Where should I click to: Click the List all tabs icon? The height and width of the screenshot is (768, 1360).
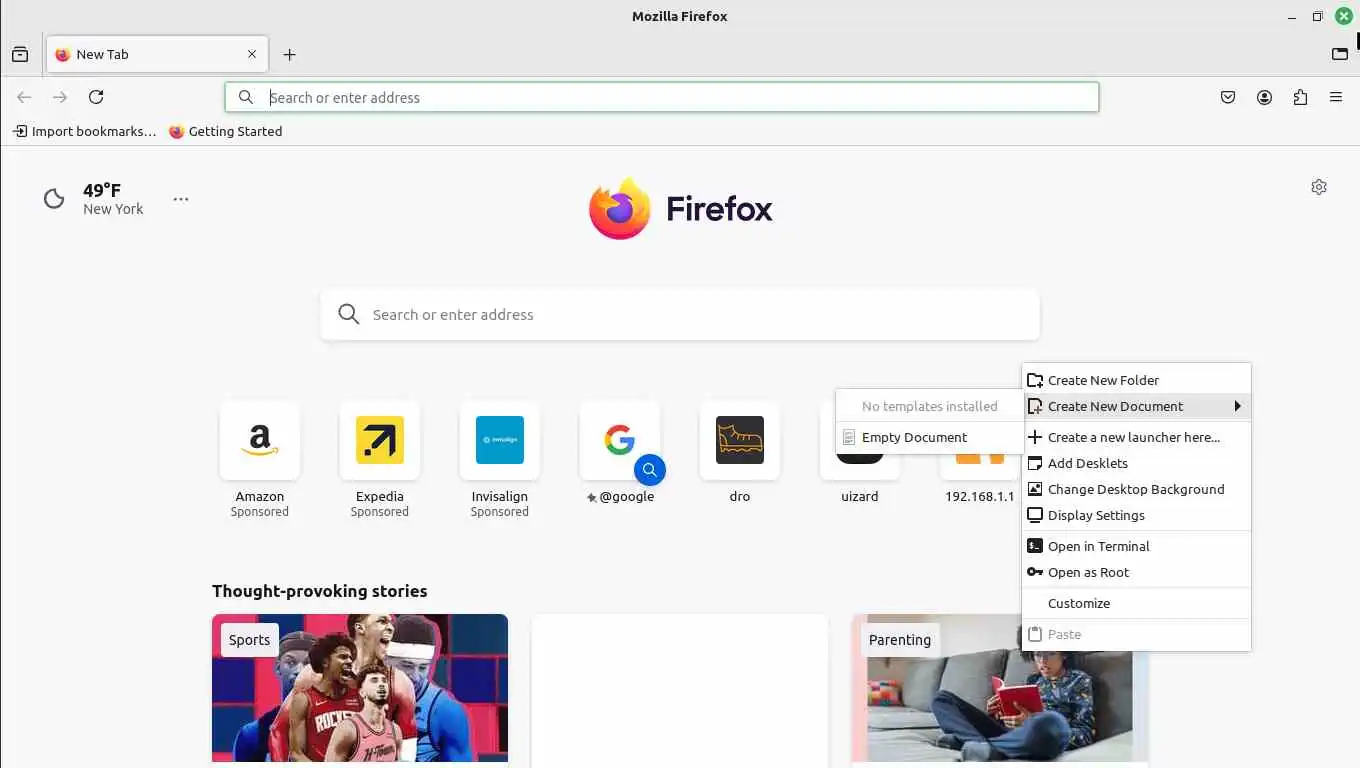click(x=1339, y=55)
